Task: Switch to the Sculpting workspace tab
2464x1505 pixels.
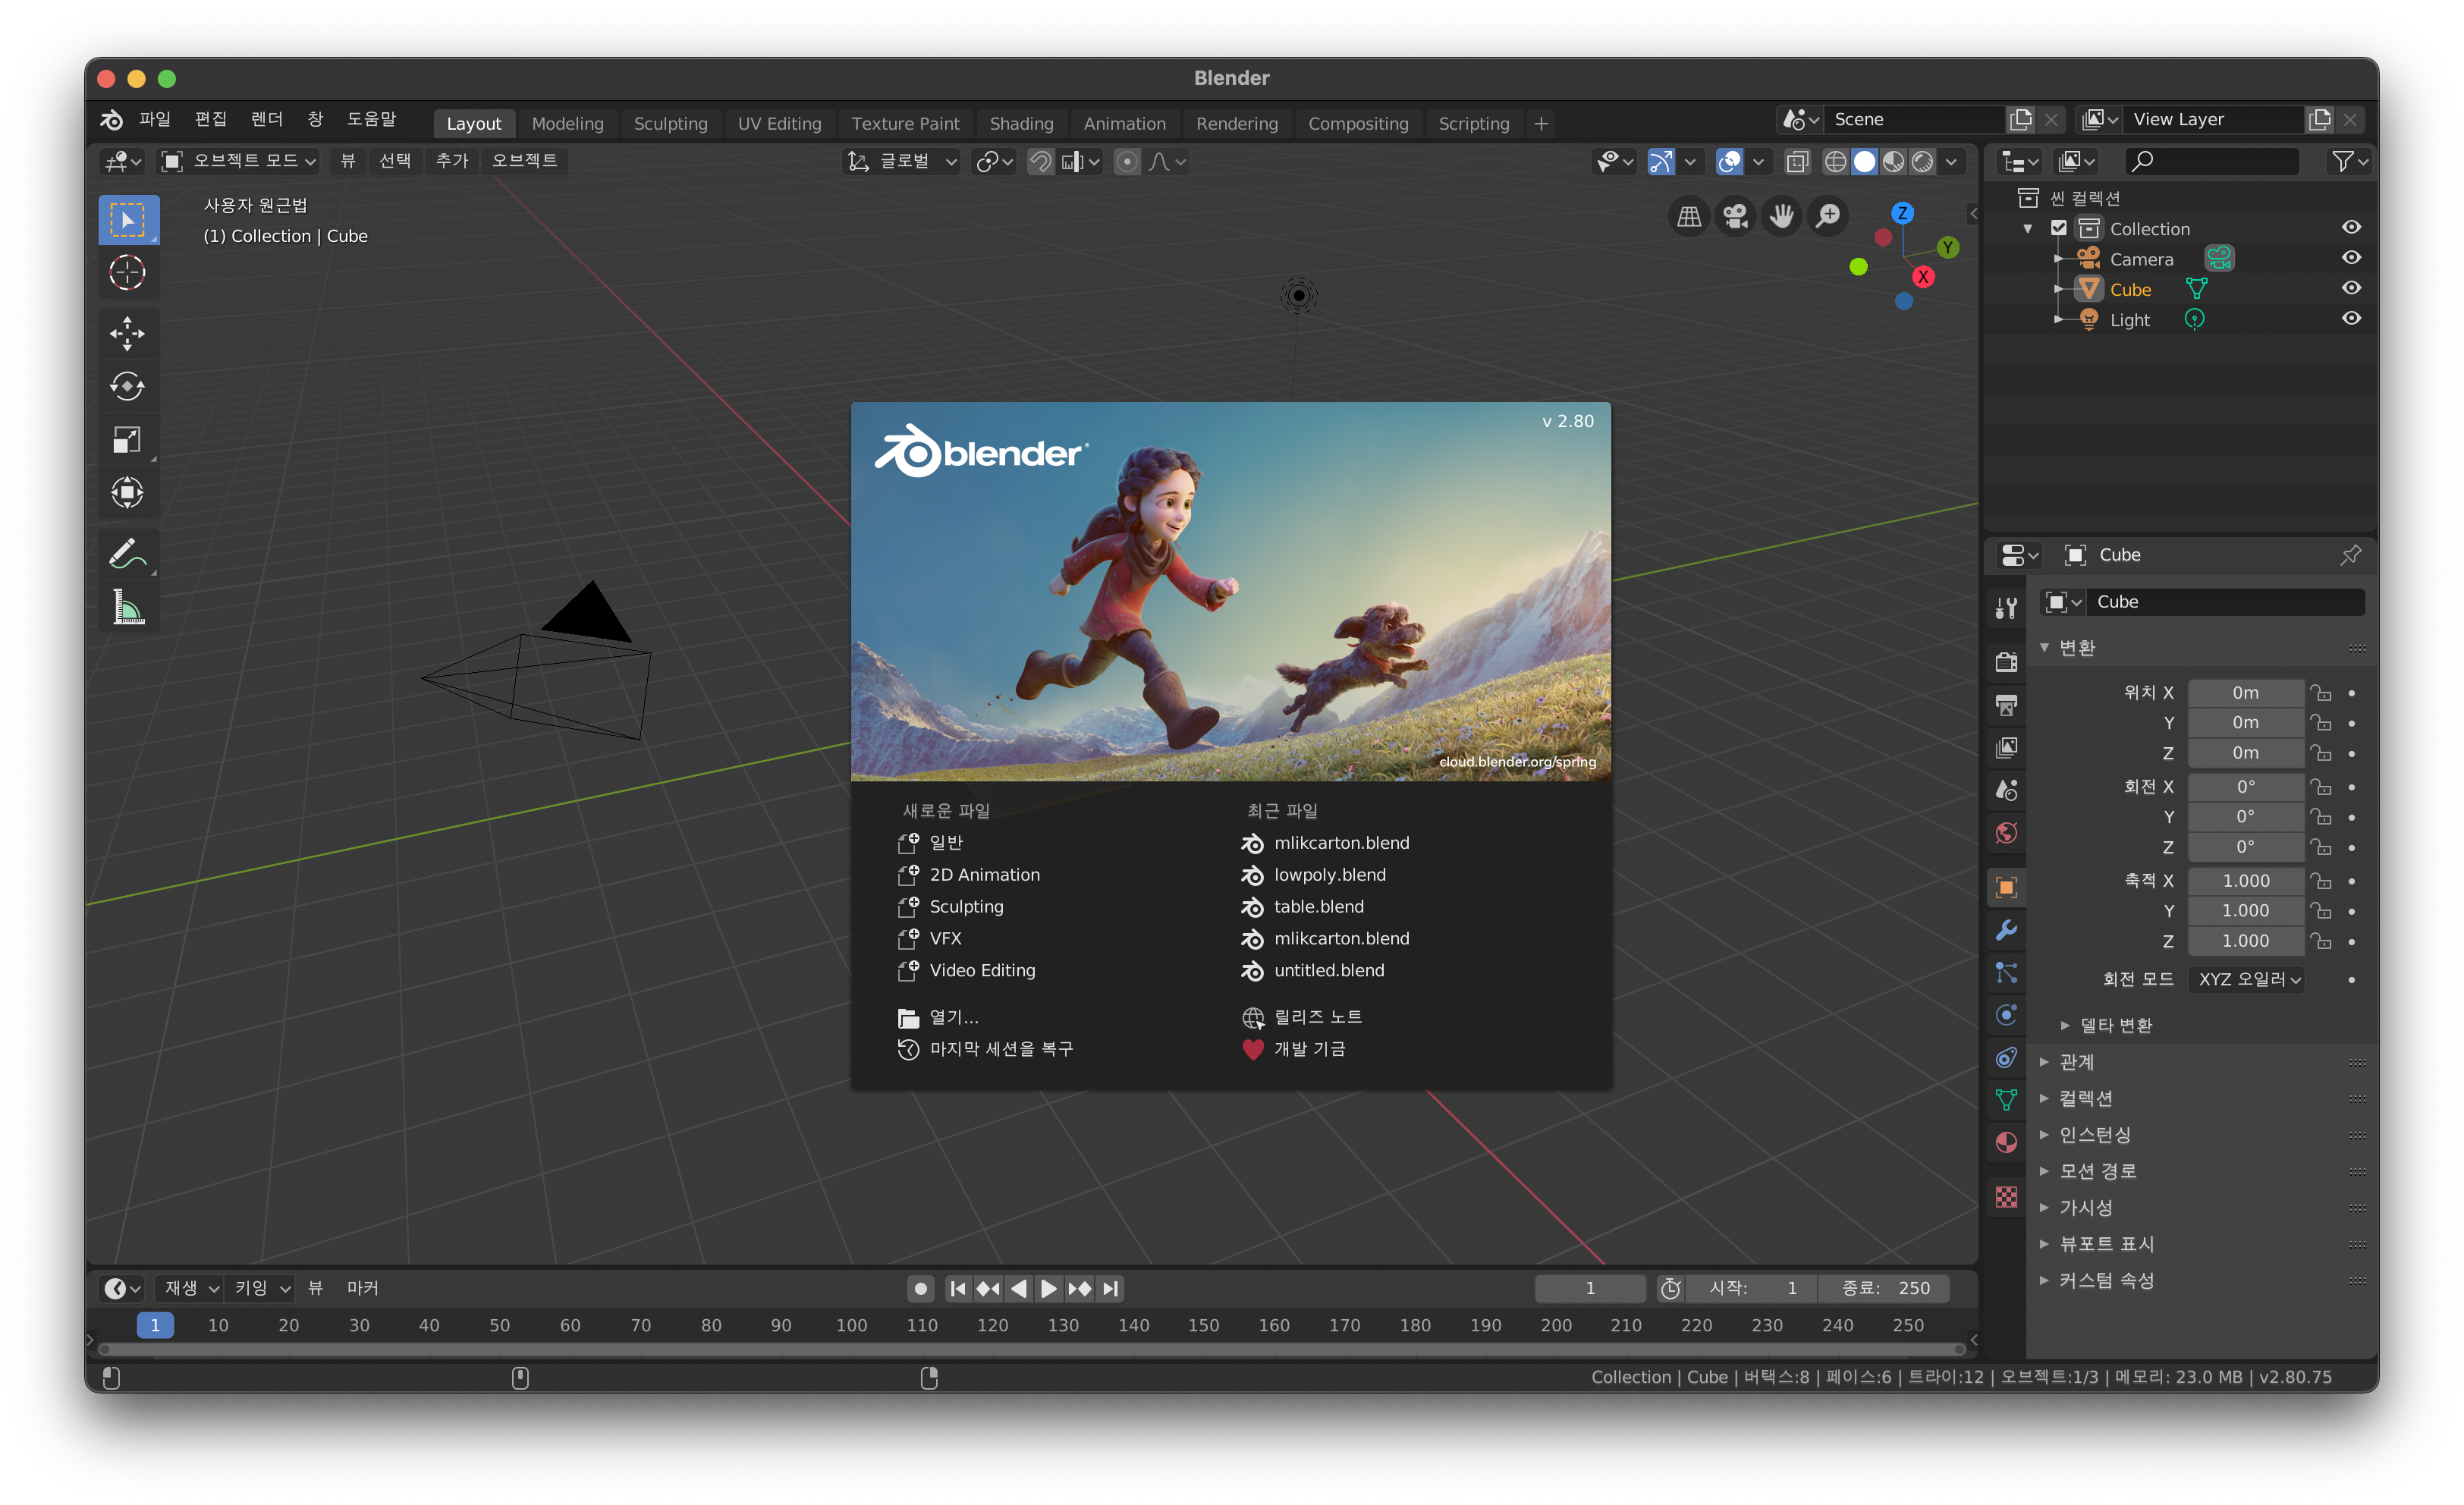Action: (670, 124)
